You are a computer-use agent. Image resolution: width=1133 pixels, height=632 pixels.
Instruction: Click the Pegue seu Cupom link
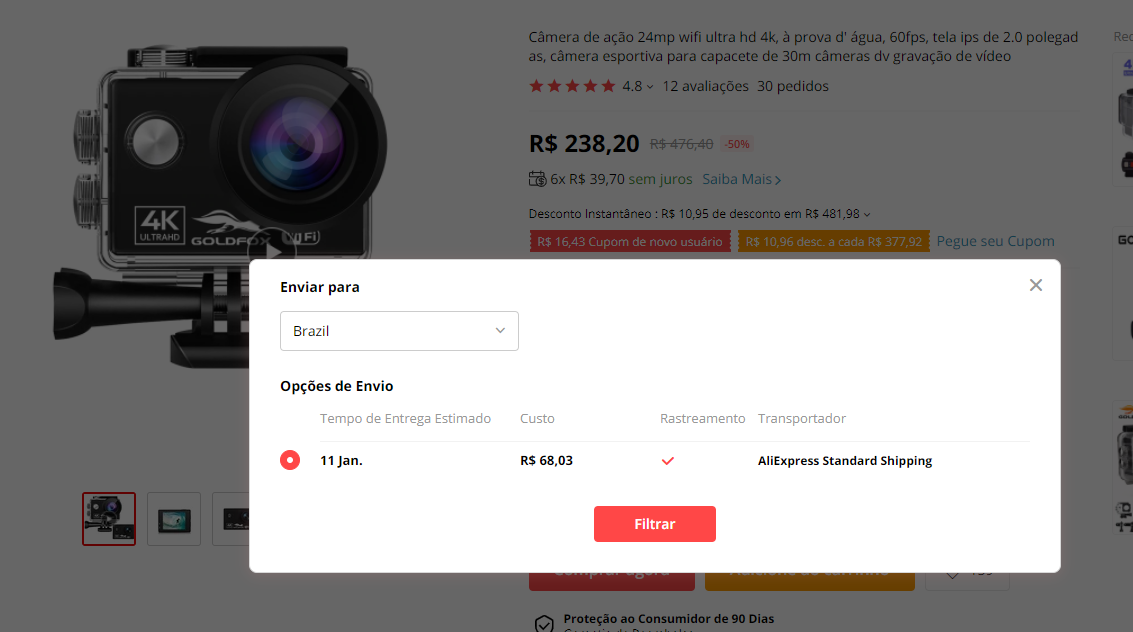[x=994, y=240]
